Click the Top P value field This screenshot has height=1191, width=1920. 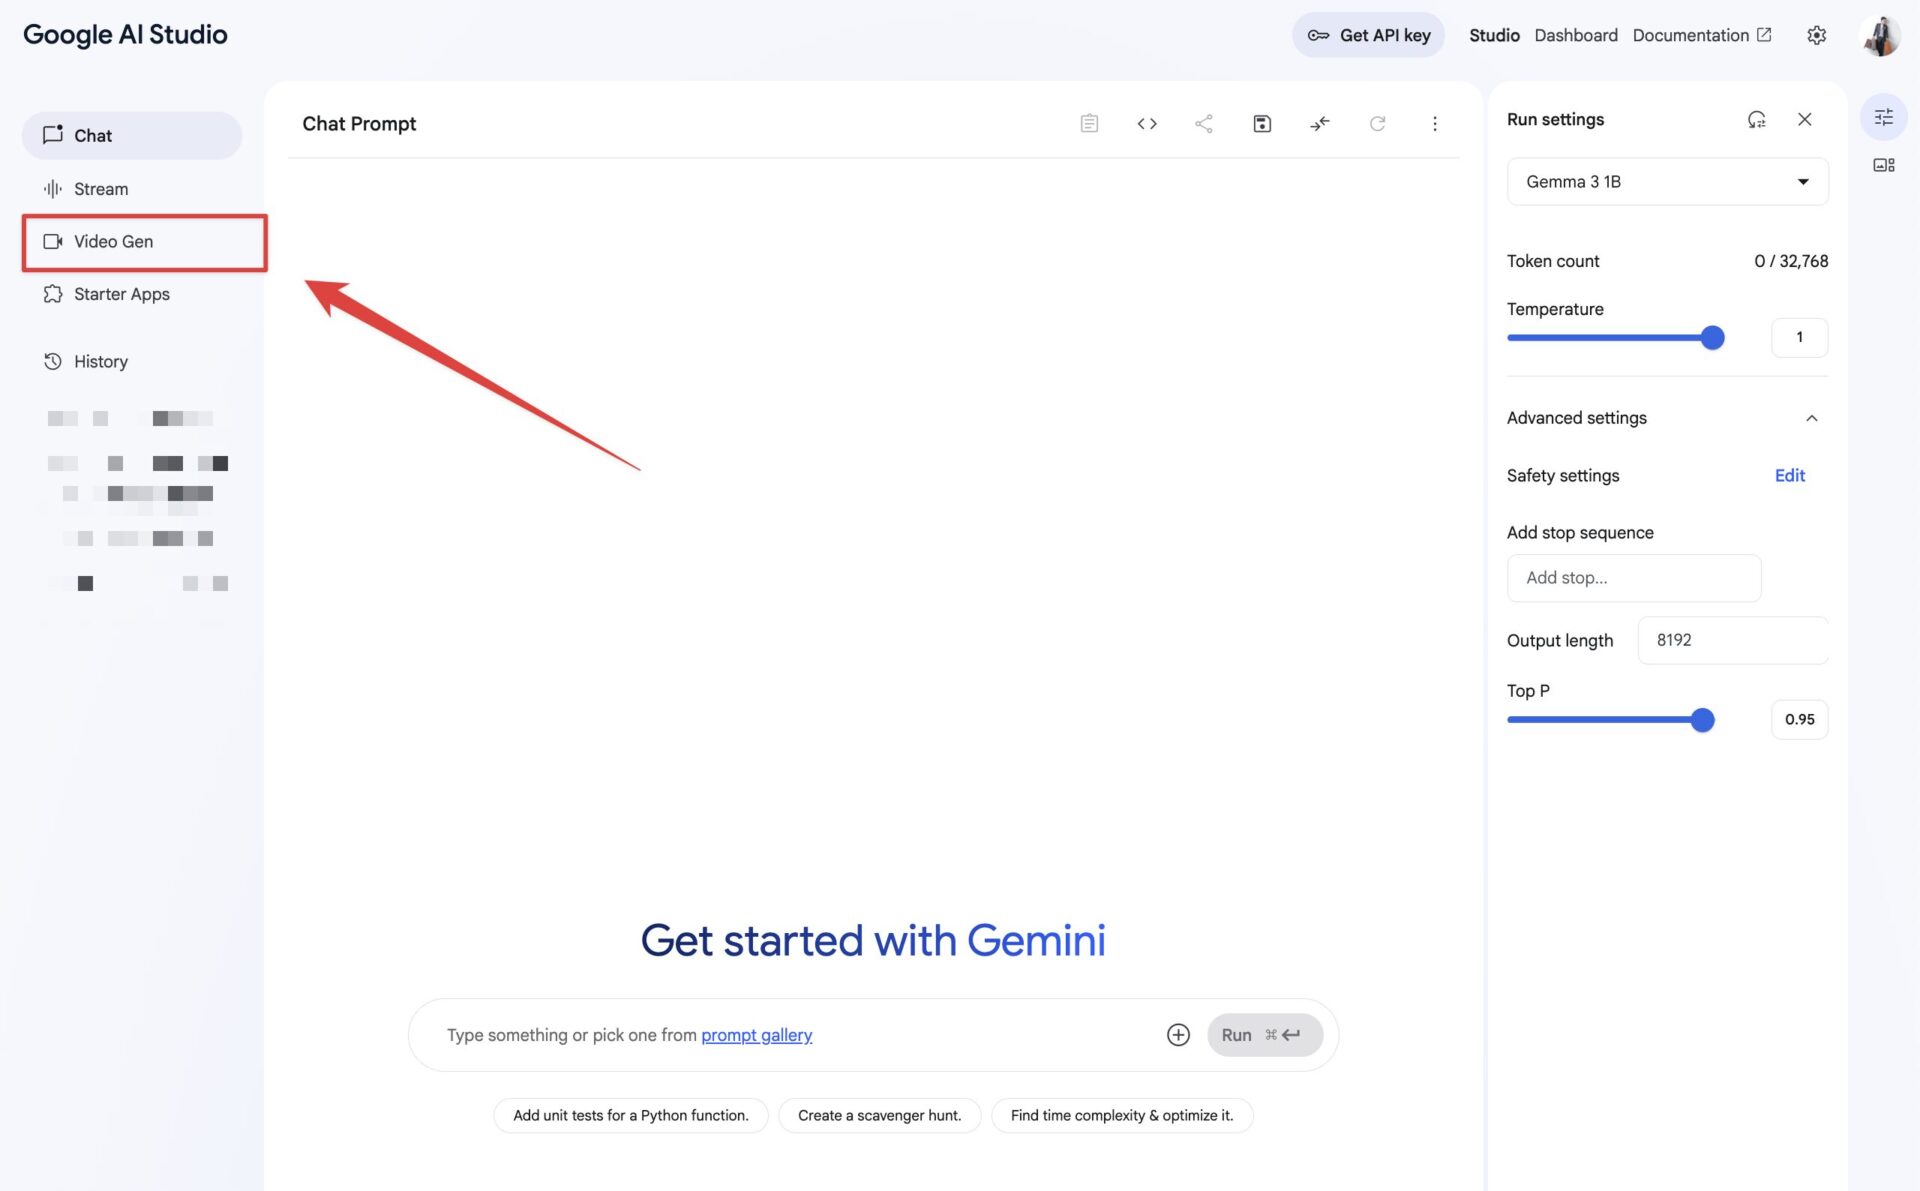tap(1799, 720)
